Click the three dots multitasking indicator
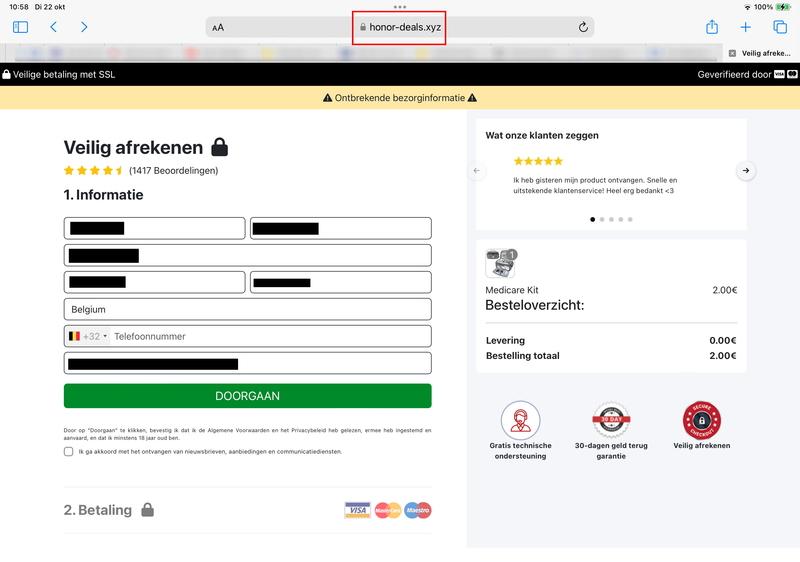 (400, 7)
